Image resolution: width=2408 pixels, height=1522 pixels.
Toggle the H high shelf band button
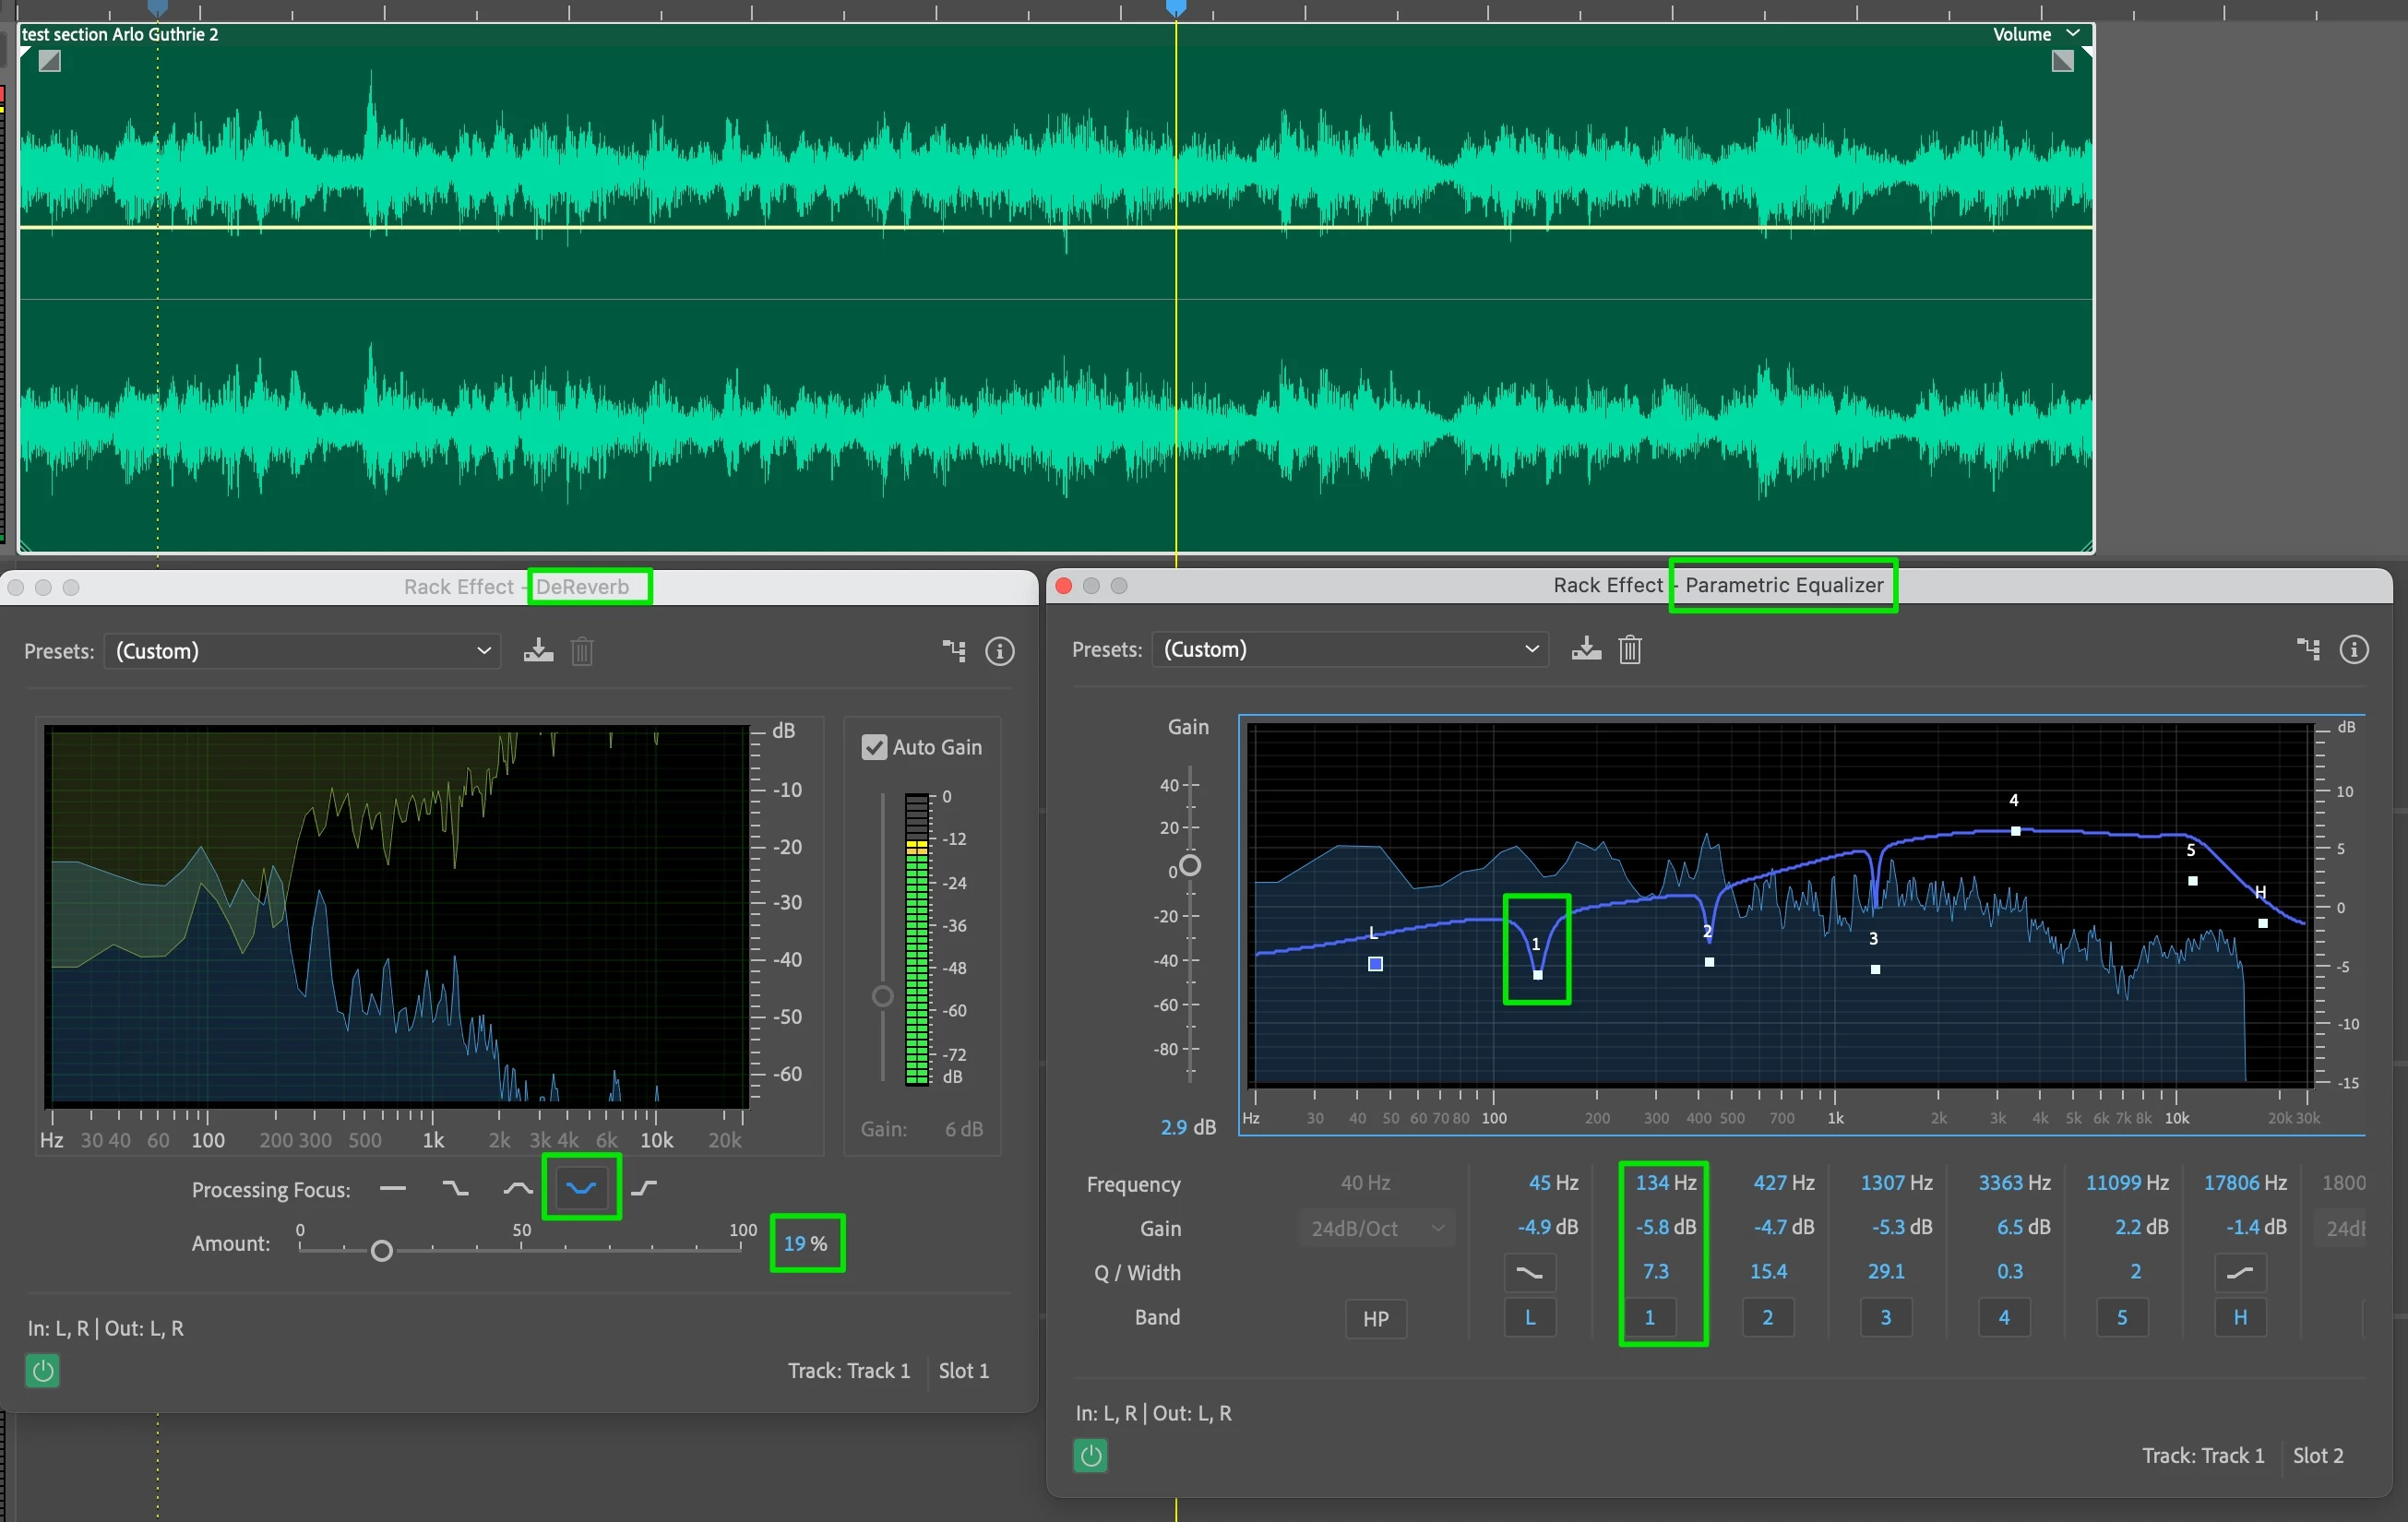(x=2240, y=1317)
